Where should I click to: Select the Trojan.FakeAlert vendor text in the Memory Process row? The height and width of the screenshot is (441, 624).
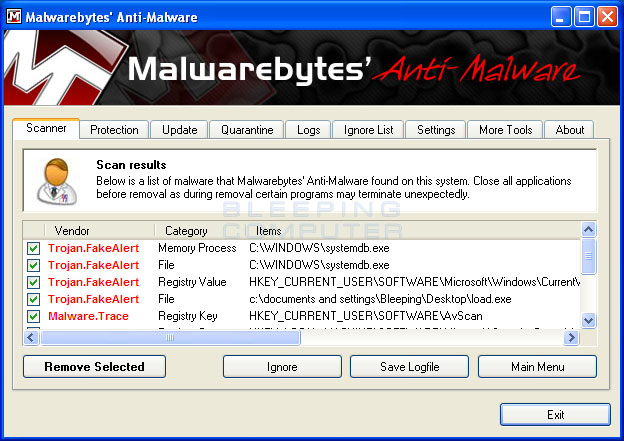tap(94, 248)
